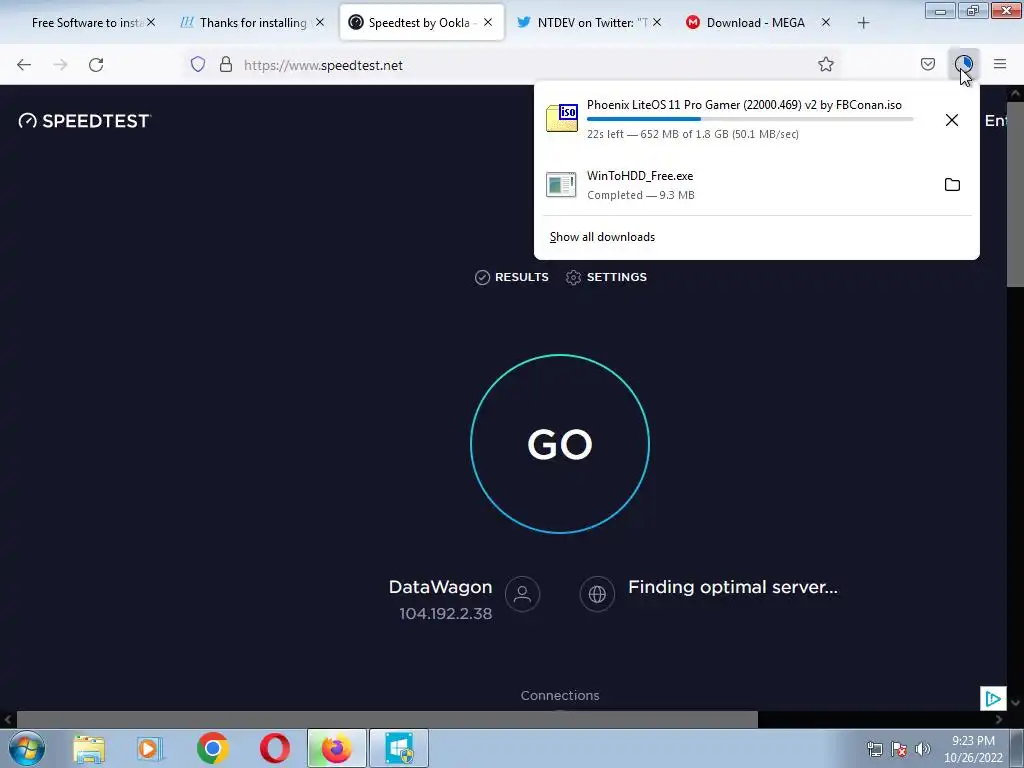This screenshot has height=768, width=1024.
Task: Open Opera browser from taskbar
Action: pyautogui.click(x=274, y=748)
